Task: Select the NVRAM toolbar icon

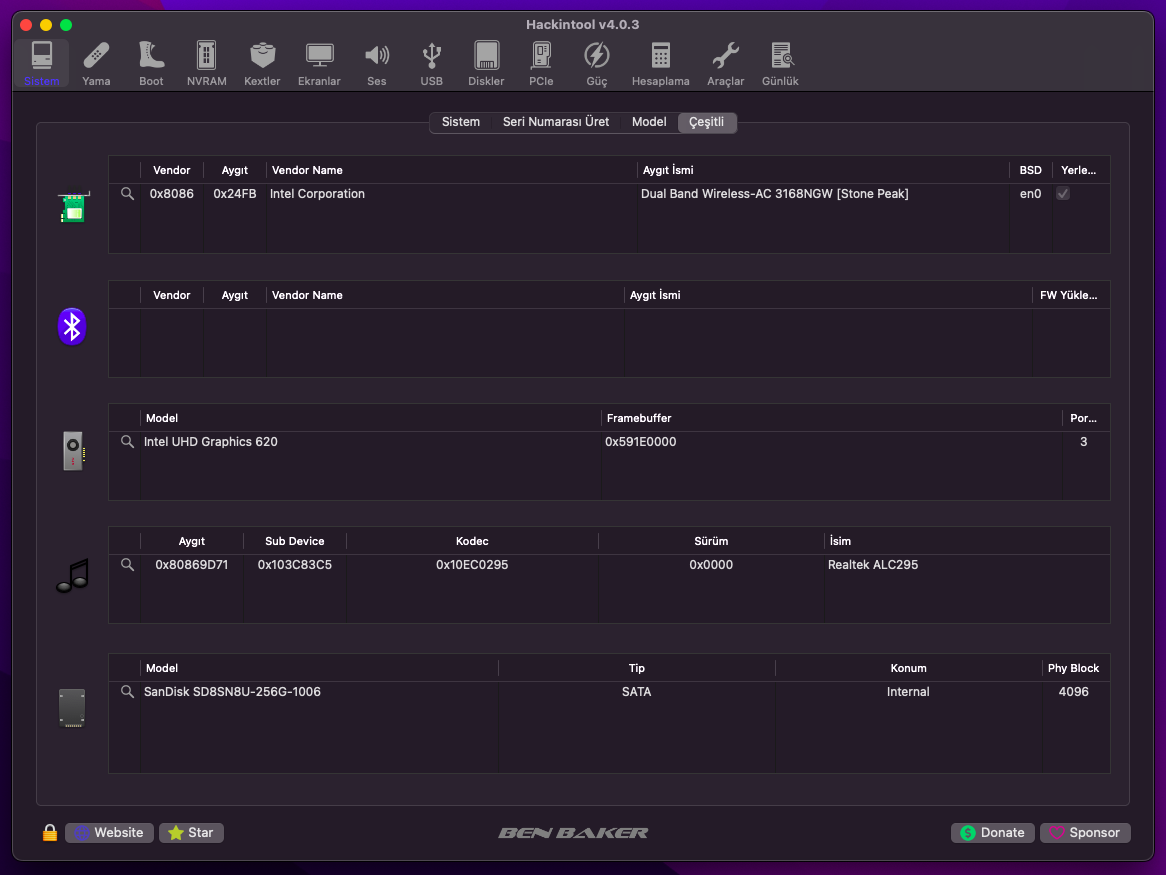Action: (x=206, y=63)
